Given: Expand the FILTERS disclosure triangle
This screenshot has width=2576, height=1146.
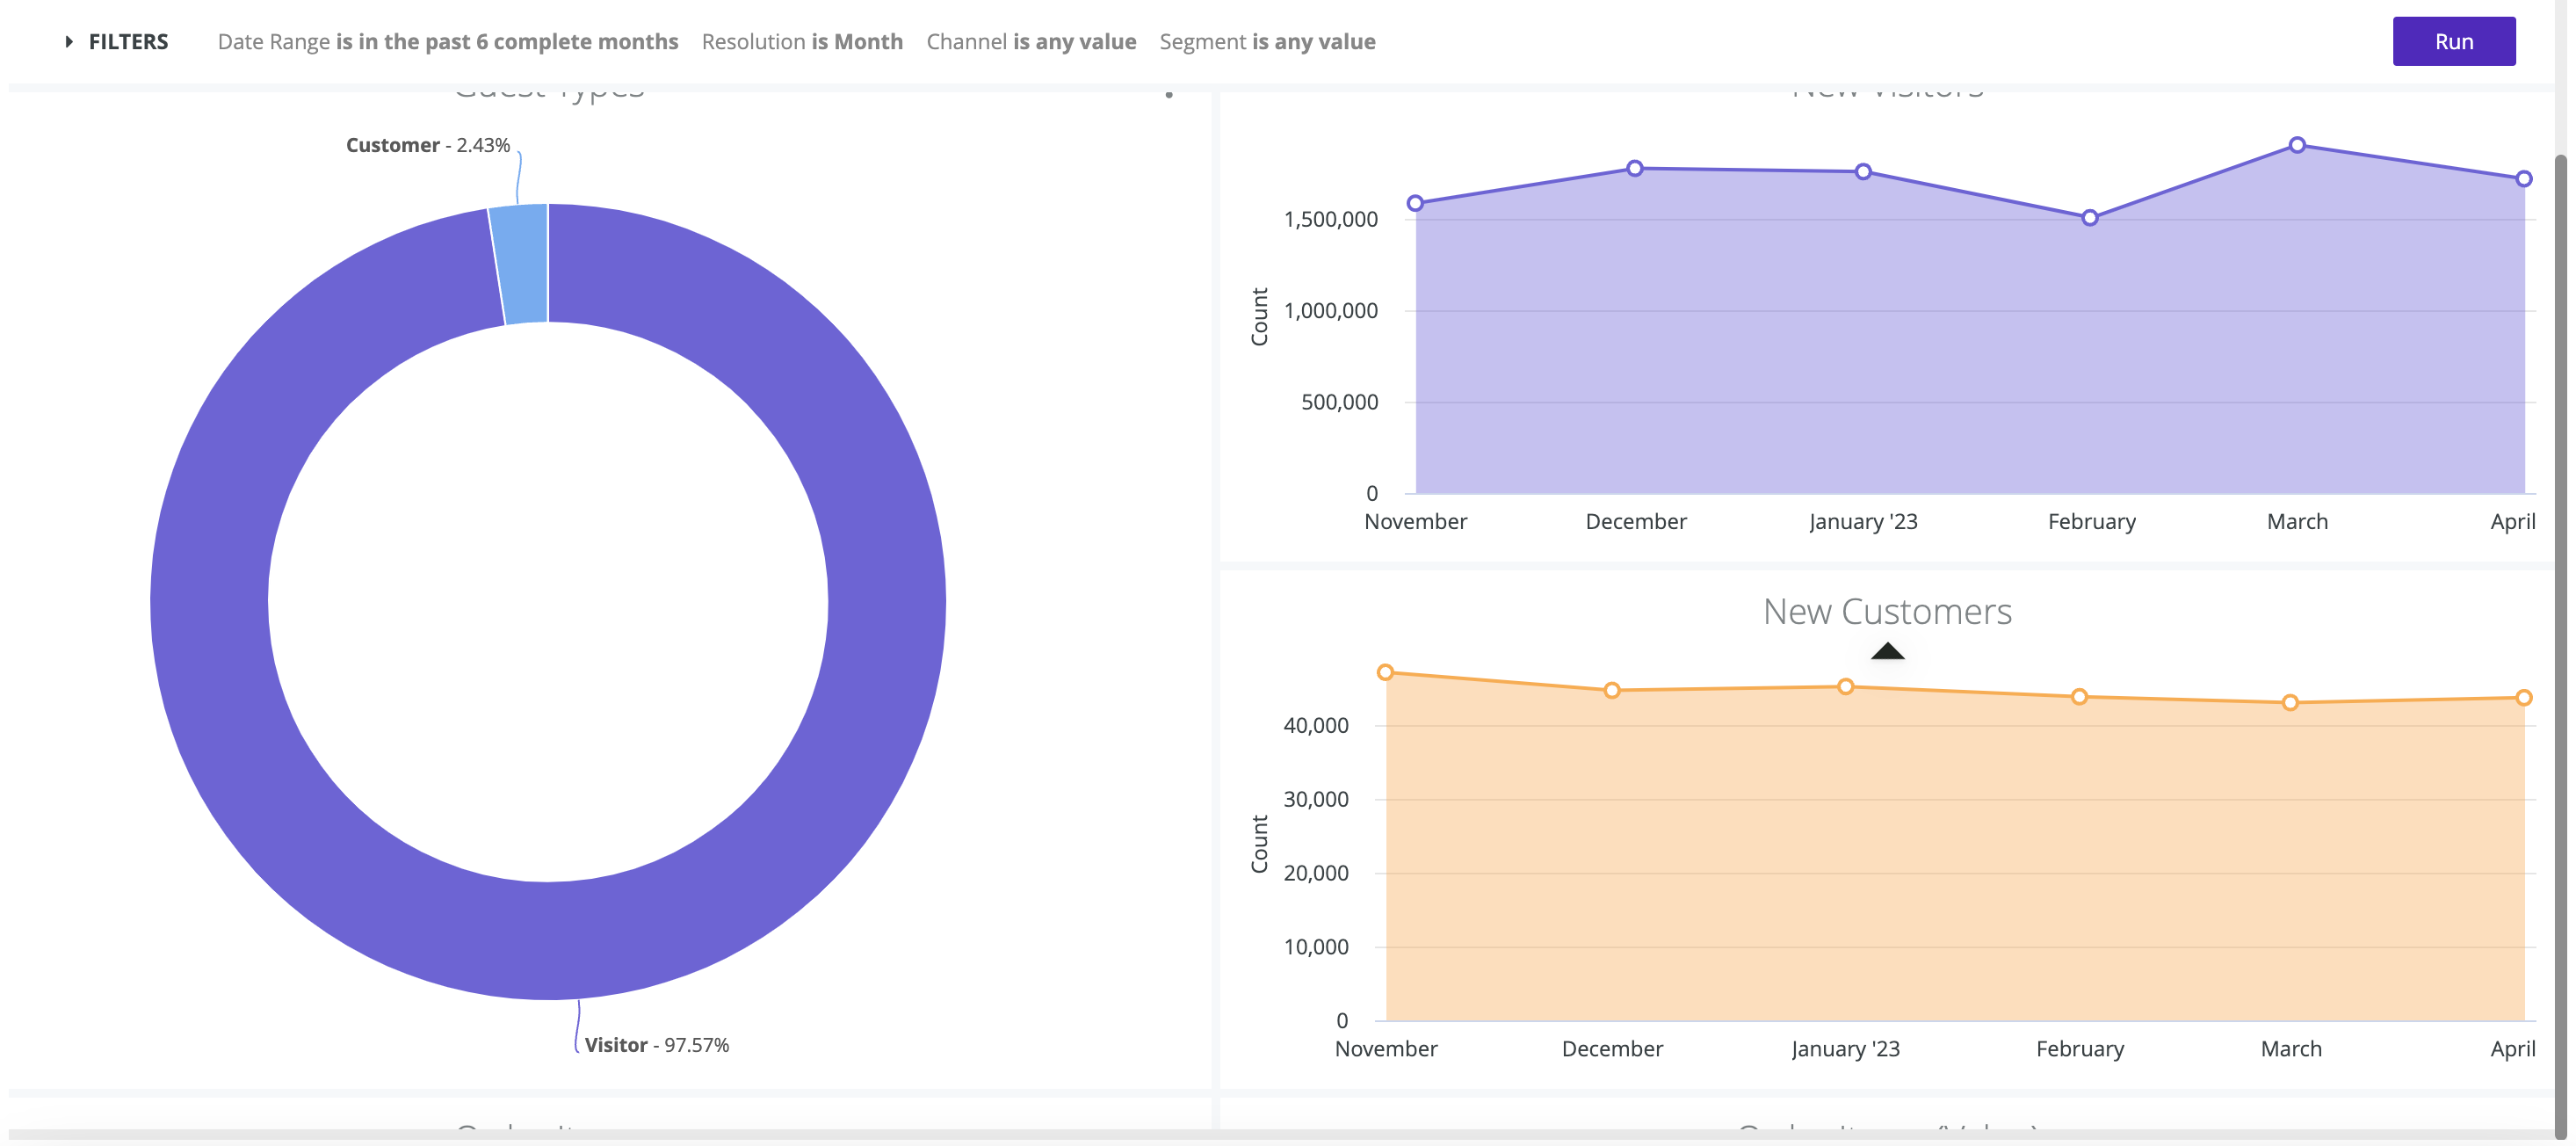Looking at the screenshot, I should pyautogui.click(x=68, y=41).
